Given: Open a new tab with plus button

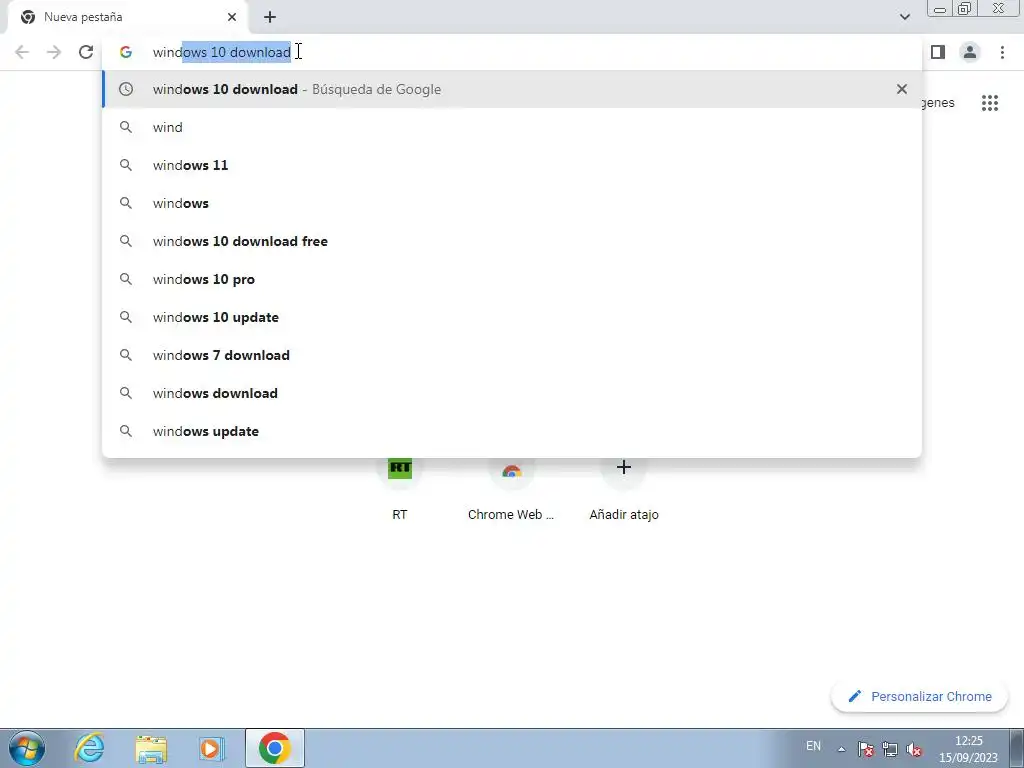Looking at the screenshot, I should [x=270, y=17].
